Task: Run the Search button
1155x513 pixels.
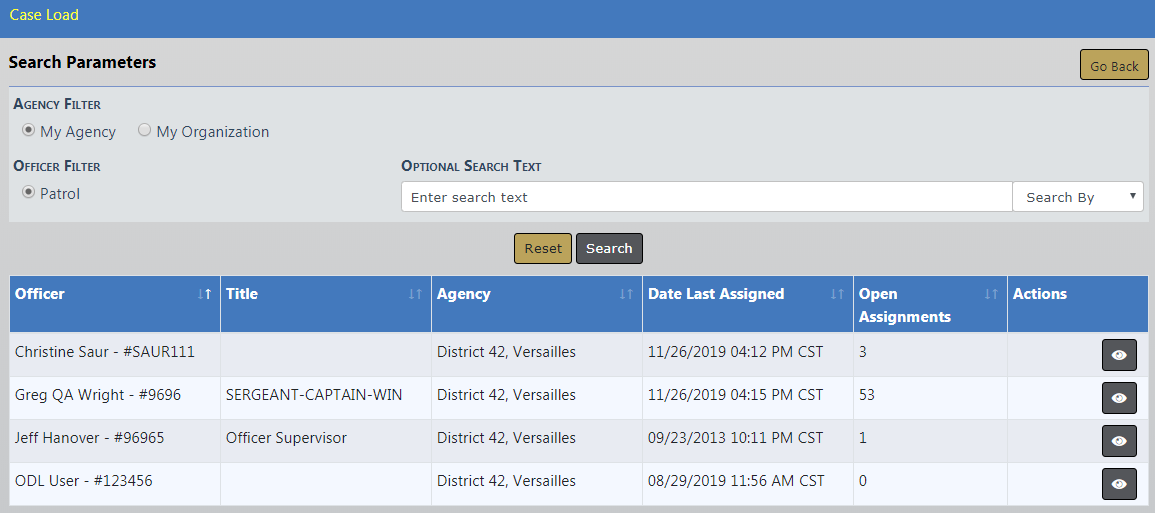Action: click(x=609, y=249)
